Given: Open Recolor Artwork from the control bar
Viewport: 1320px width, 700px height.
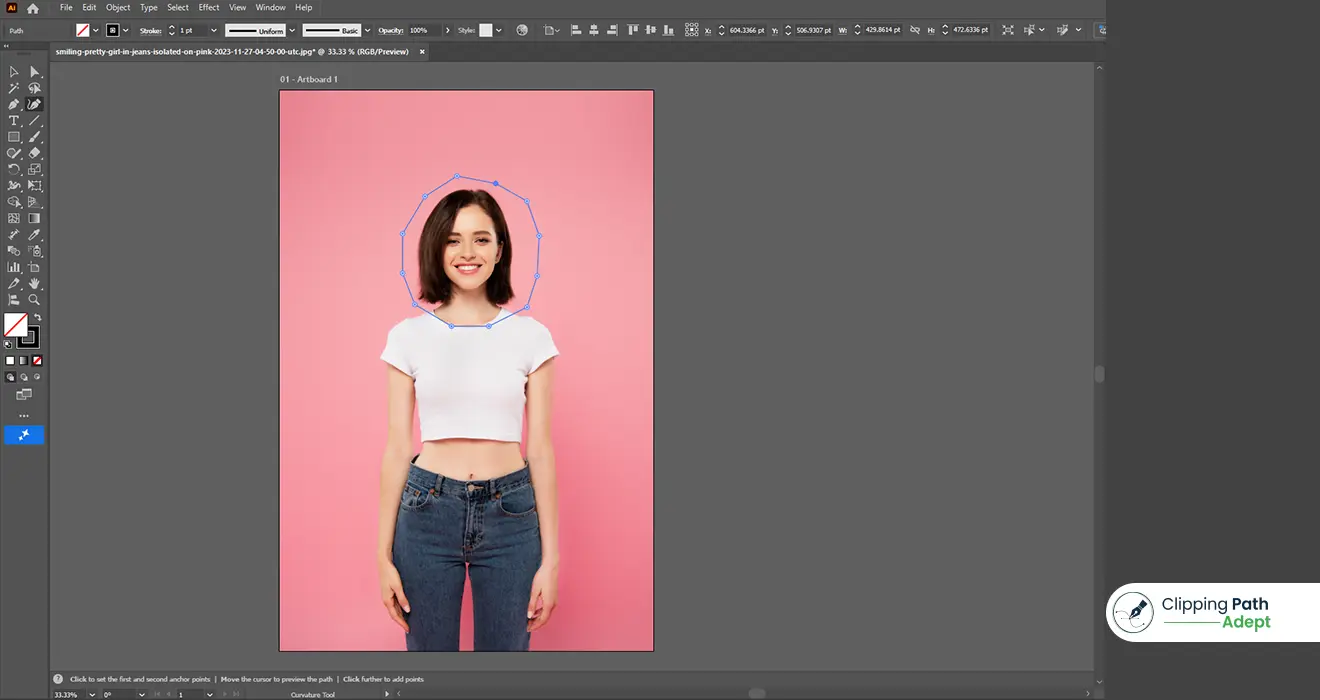Looking at the screenshot, I should click(x=521, y=30).
